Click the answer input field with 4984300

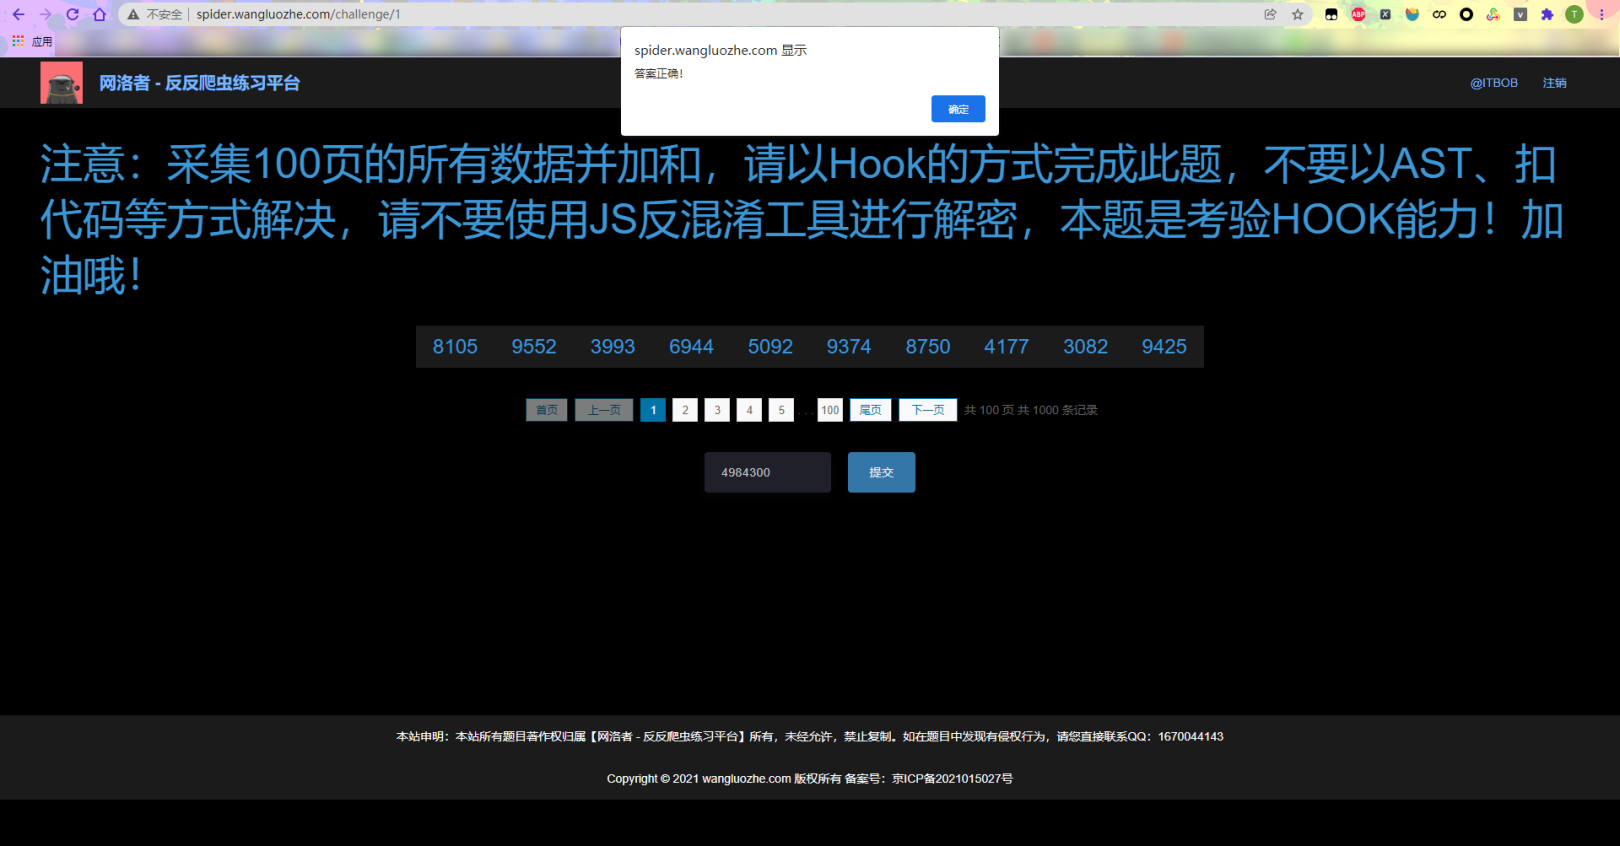[767, 472]
